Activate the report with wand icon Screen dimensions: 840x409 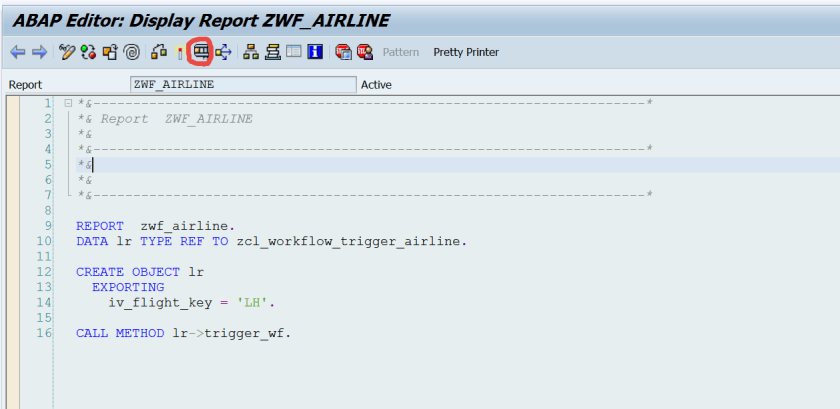coord(180,52)
